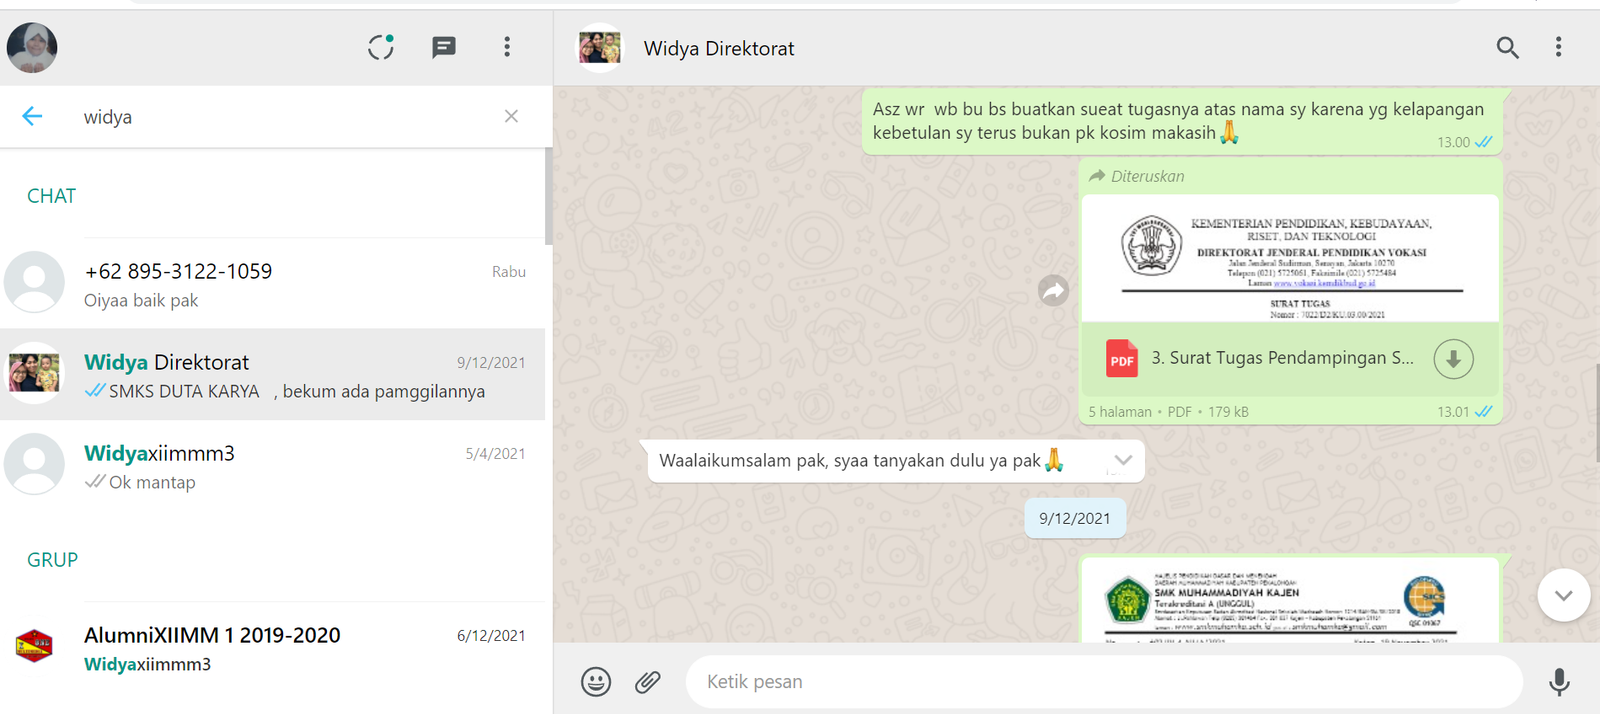1600x714 pixels.
Task: Open Widya Direktorat contact photo in header
Action: coord(600,47)
